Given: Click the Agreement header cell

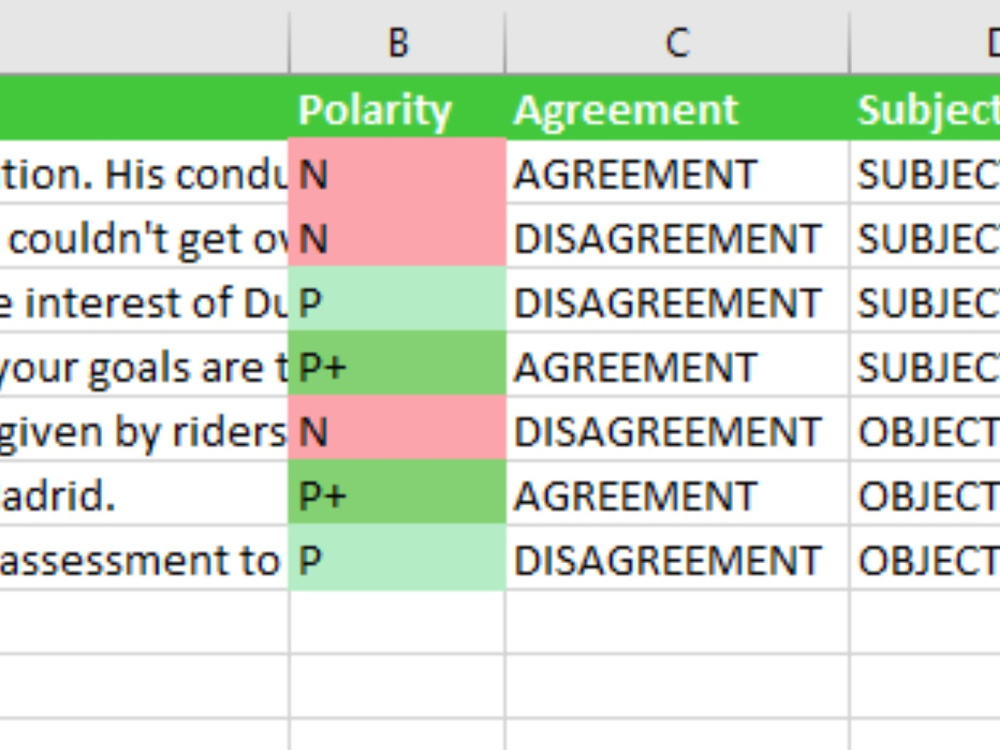Looking at the screenshot, I should coord(677,110).
